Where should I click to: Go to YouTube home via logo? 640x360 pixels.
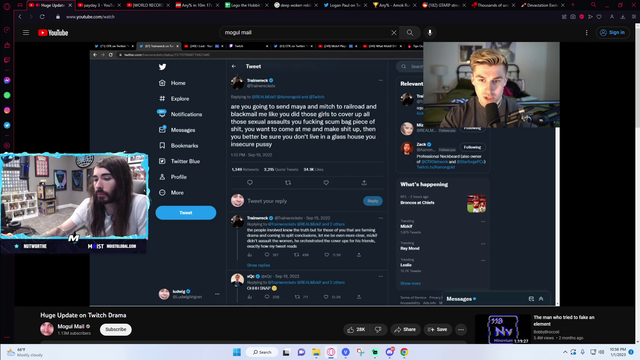[x=53, y=33]
